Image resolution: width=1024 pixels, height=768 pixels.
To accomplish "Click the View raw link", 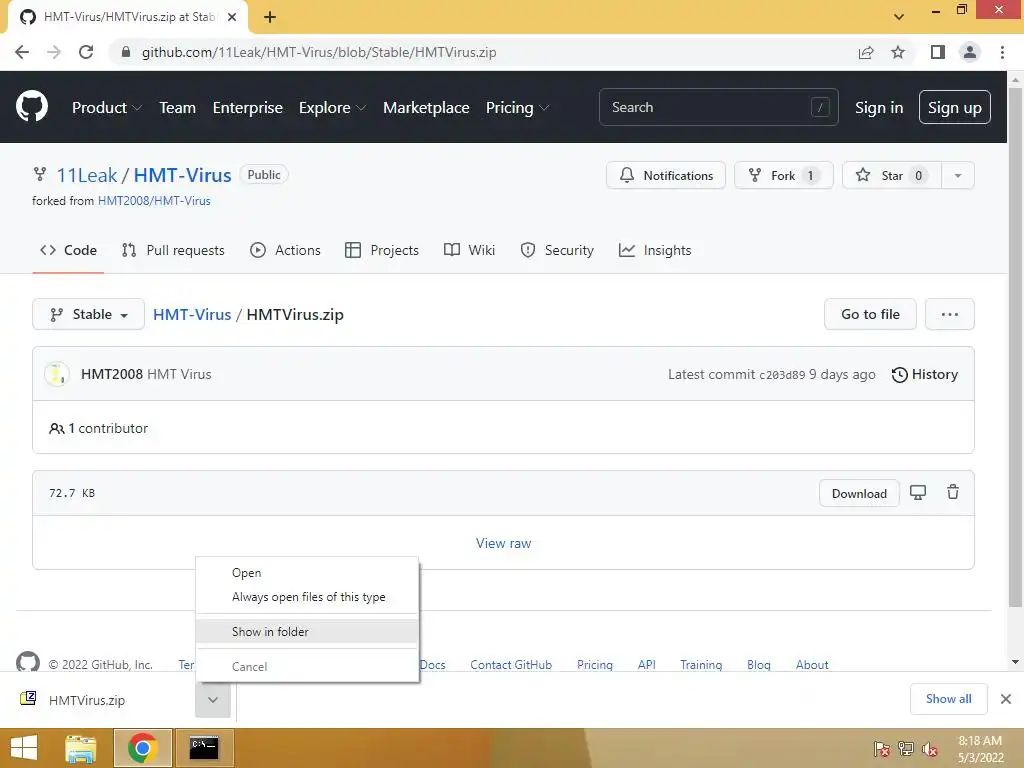I will [503, 543].
